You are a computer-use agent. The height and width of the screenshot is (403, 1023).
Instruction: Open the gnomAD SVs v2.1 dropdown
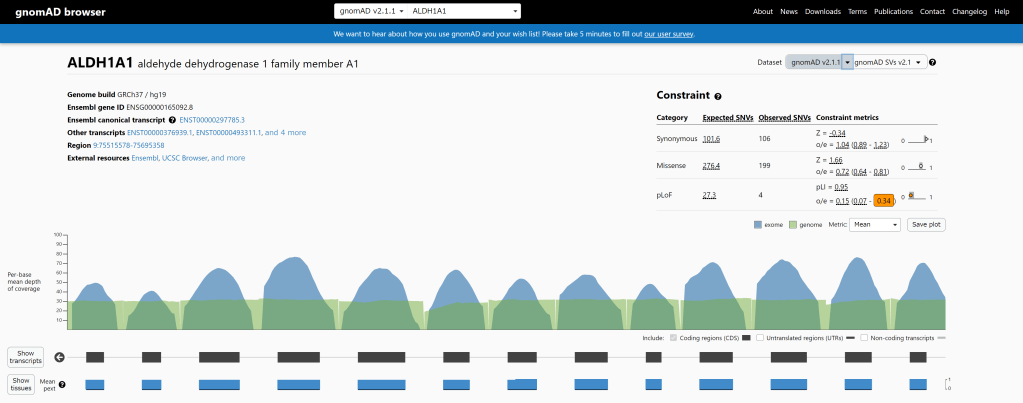coord(889,62)
